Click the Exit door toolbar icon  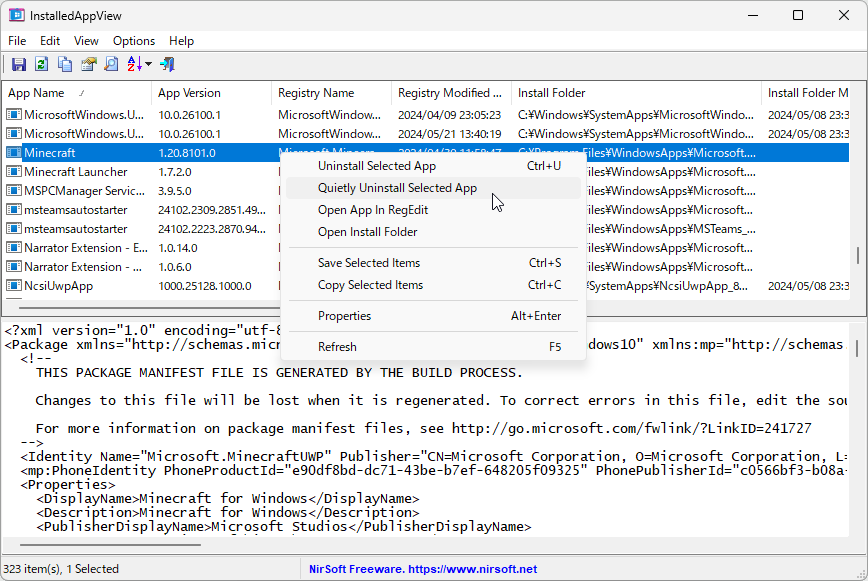(168, 65)
